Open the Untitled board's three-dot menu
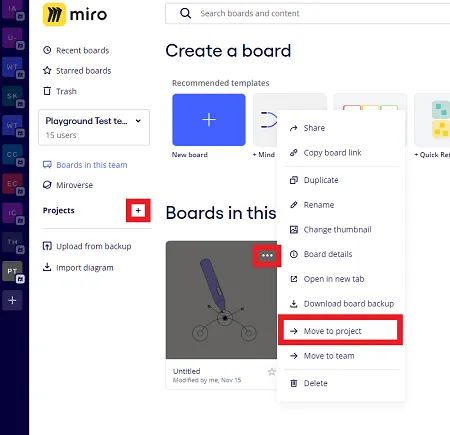The height and width of the screenshot is (435, 450). pyautogui.click(x=267, y=256)
